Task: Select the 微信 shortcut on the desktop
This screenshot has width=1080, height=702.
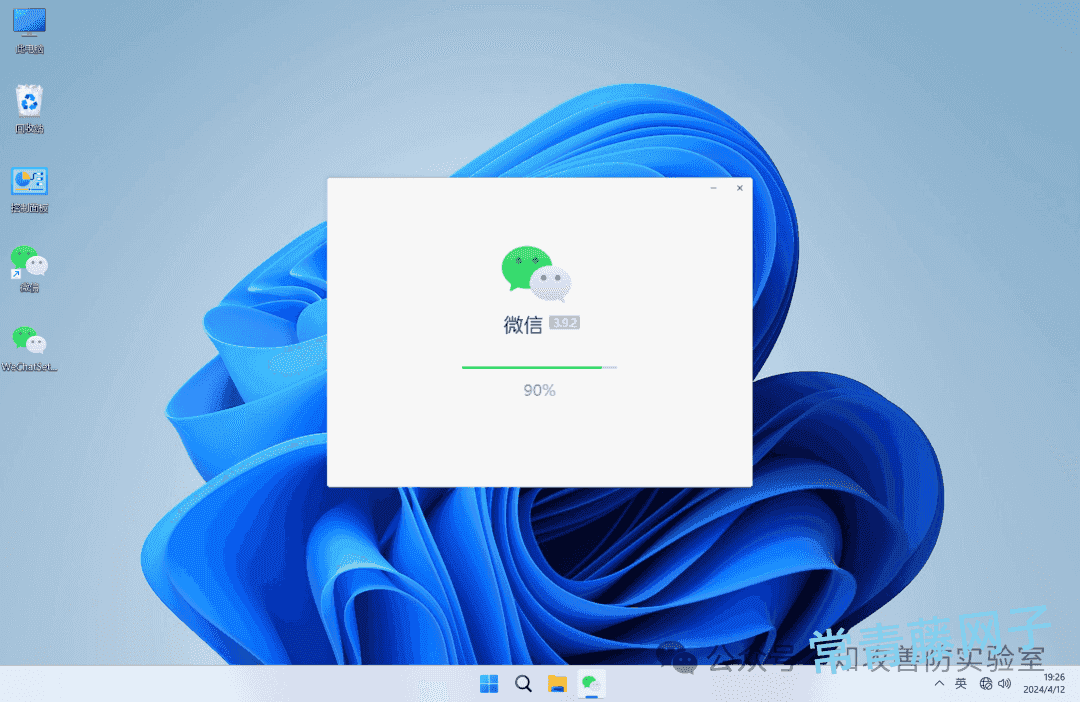Action: coord(29,269)
